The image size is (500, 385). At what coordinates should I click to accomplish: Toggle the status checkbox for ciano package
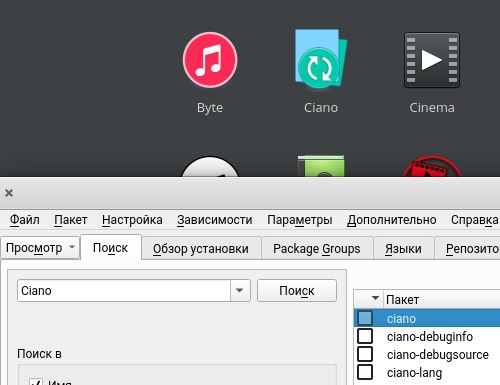(x=365, y=318)
